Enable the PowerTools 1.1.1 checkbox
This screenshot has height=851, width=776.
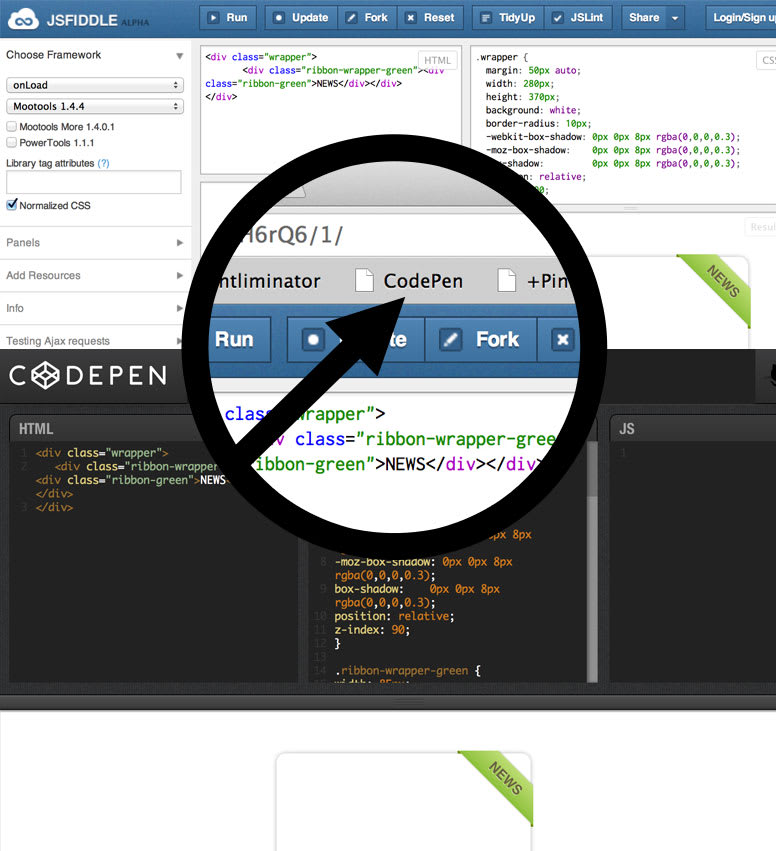[x=11, y=142]
